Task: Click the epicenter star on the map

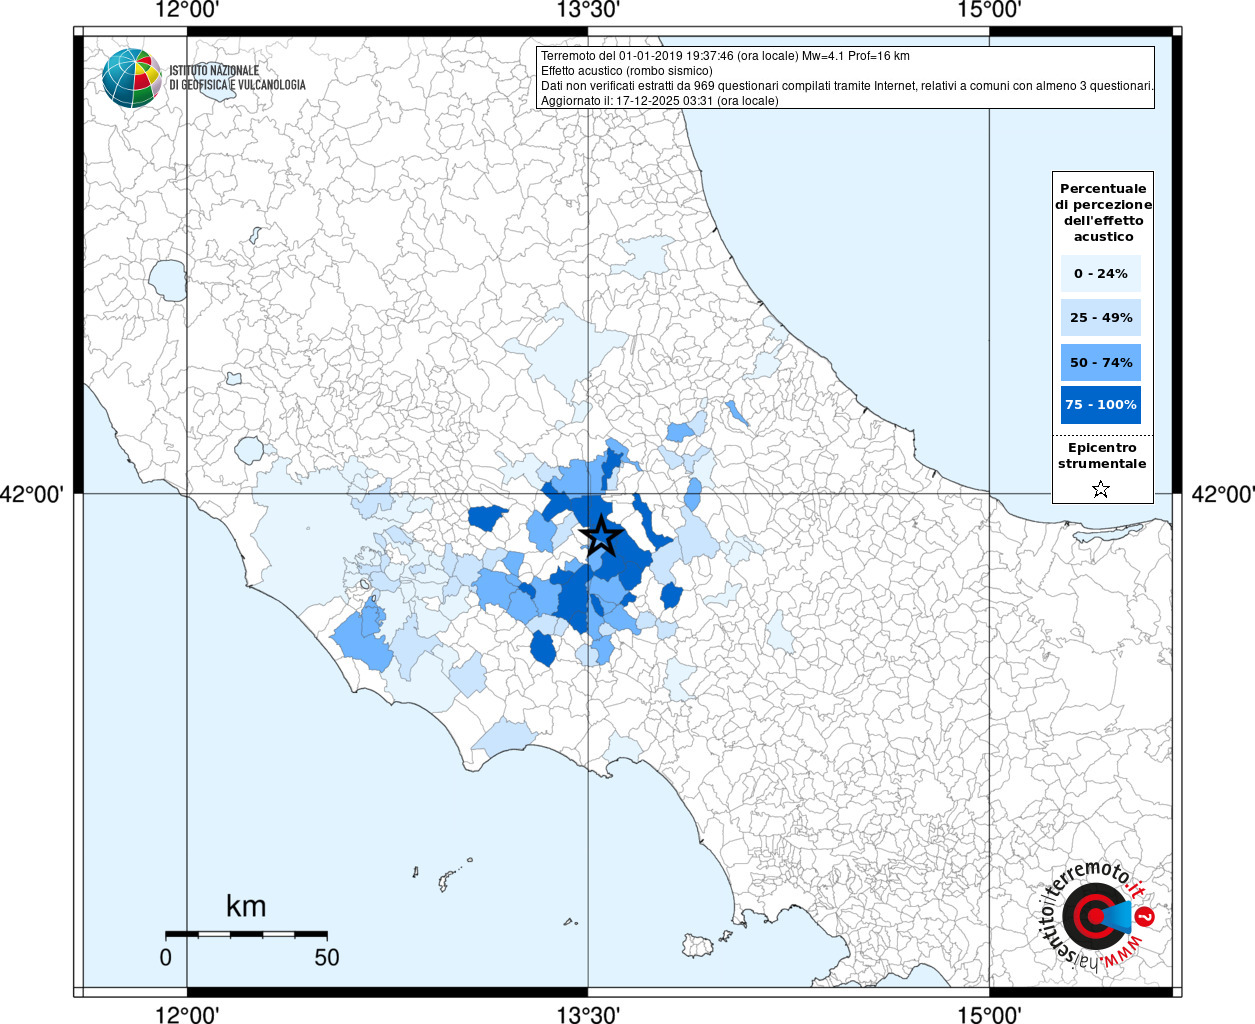Action: [x=601, y=536]
